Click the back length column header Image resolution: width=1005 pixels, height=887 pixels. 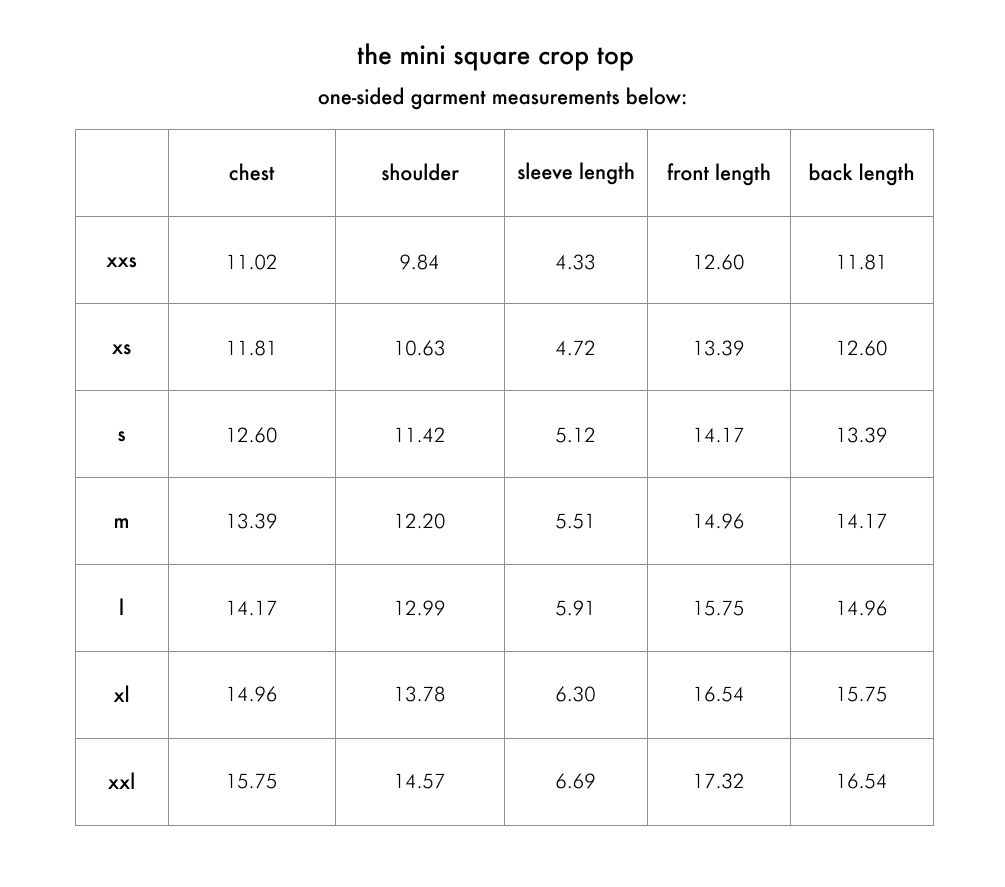tap(861, 173)
